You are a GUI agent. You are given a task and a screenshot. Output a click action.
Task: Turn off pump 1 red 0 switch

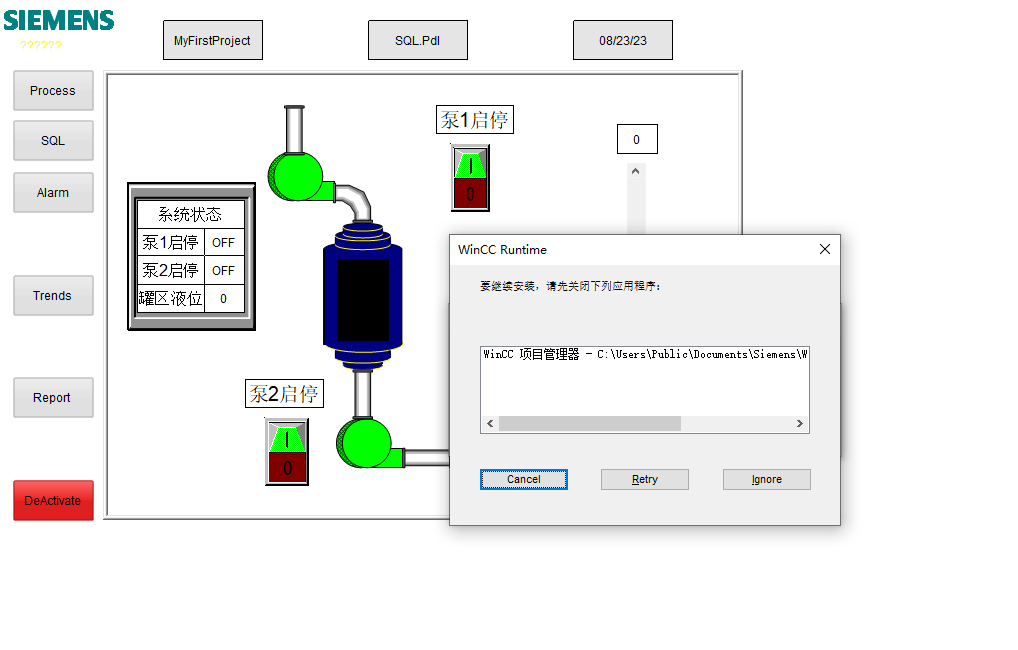click(470, 195)
